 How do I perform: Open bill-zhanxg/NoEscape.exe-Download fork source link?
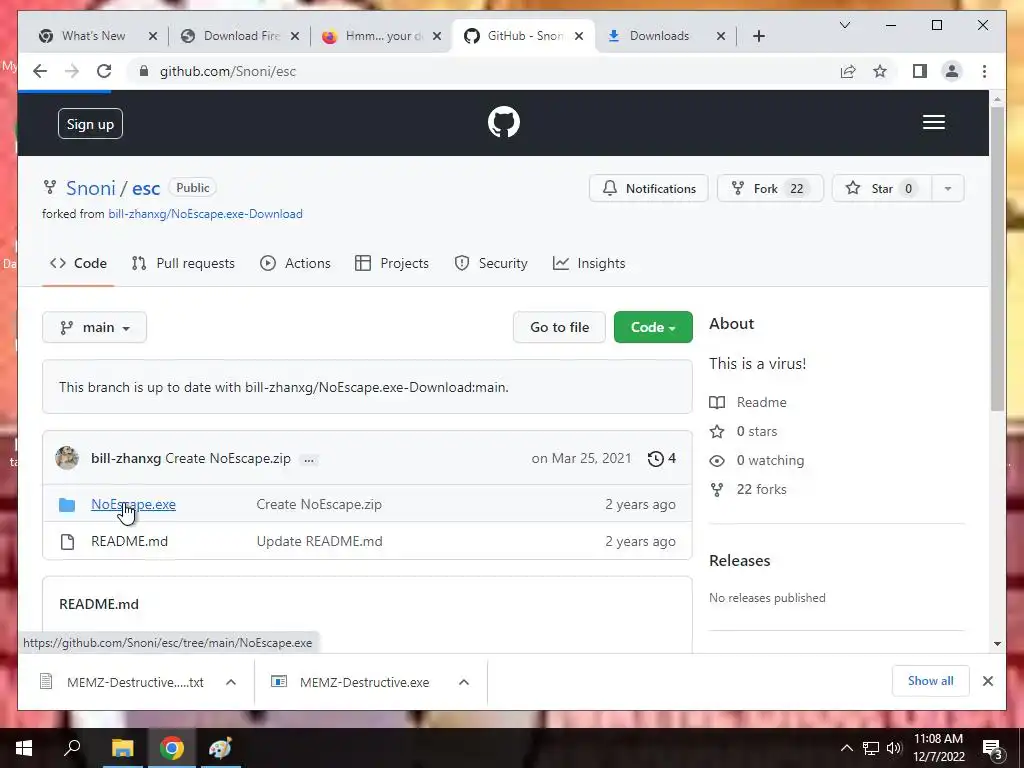205,214
